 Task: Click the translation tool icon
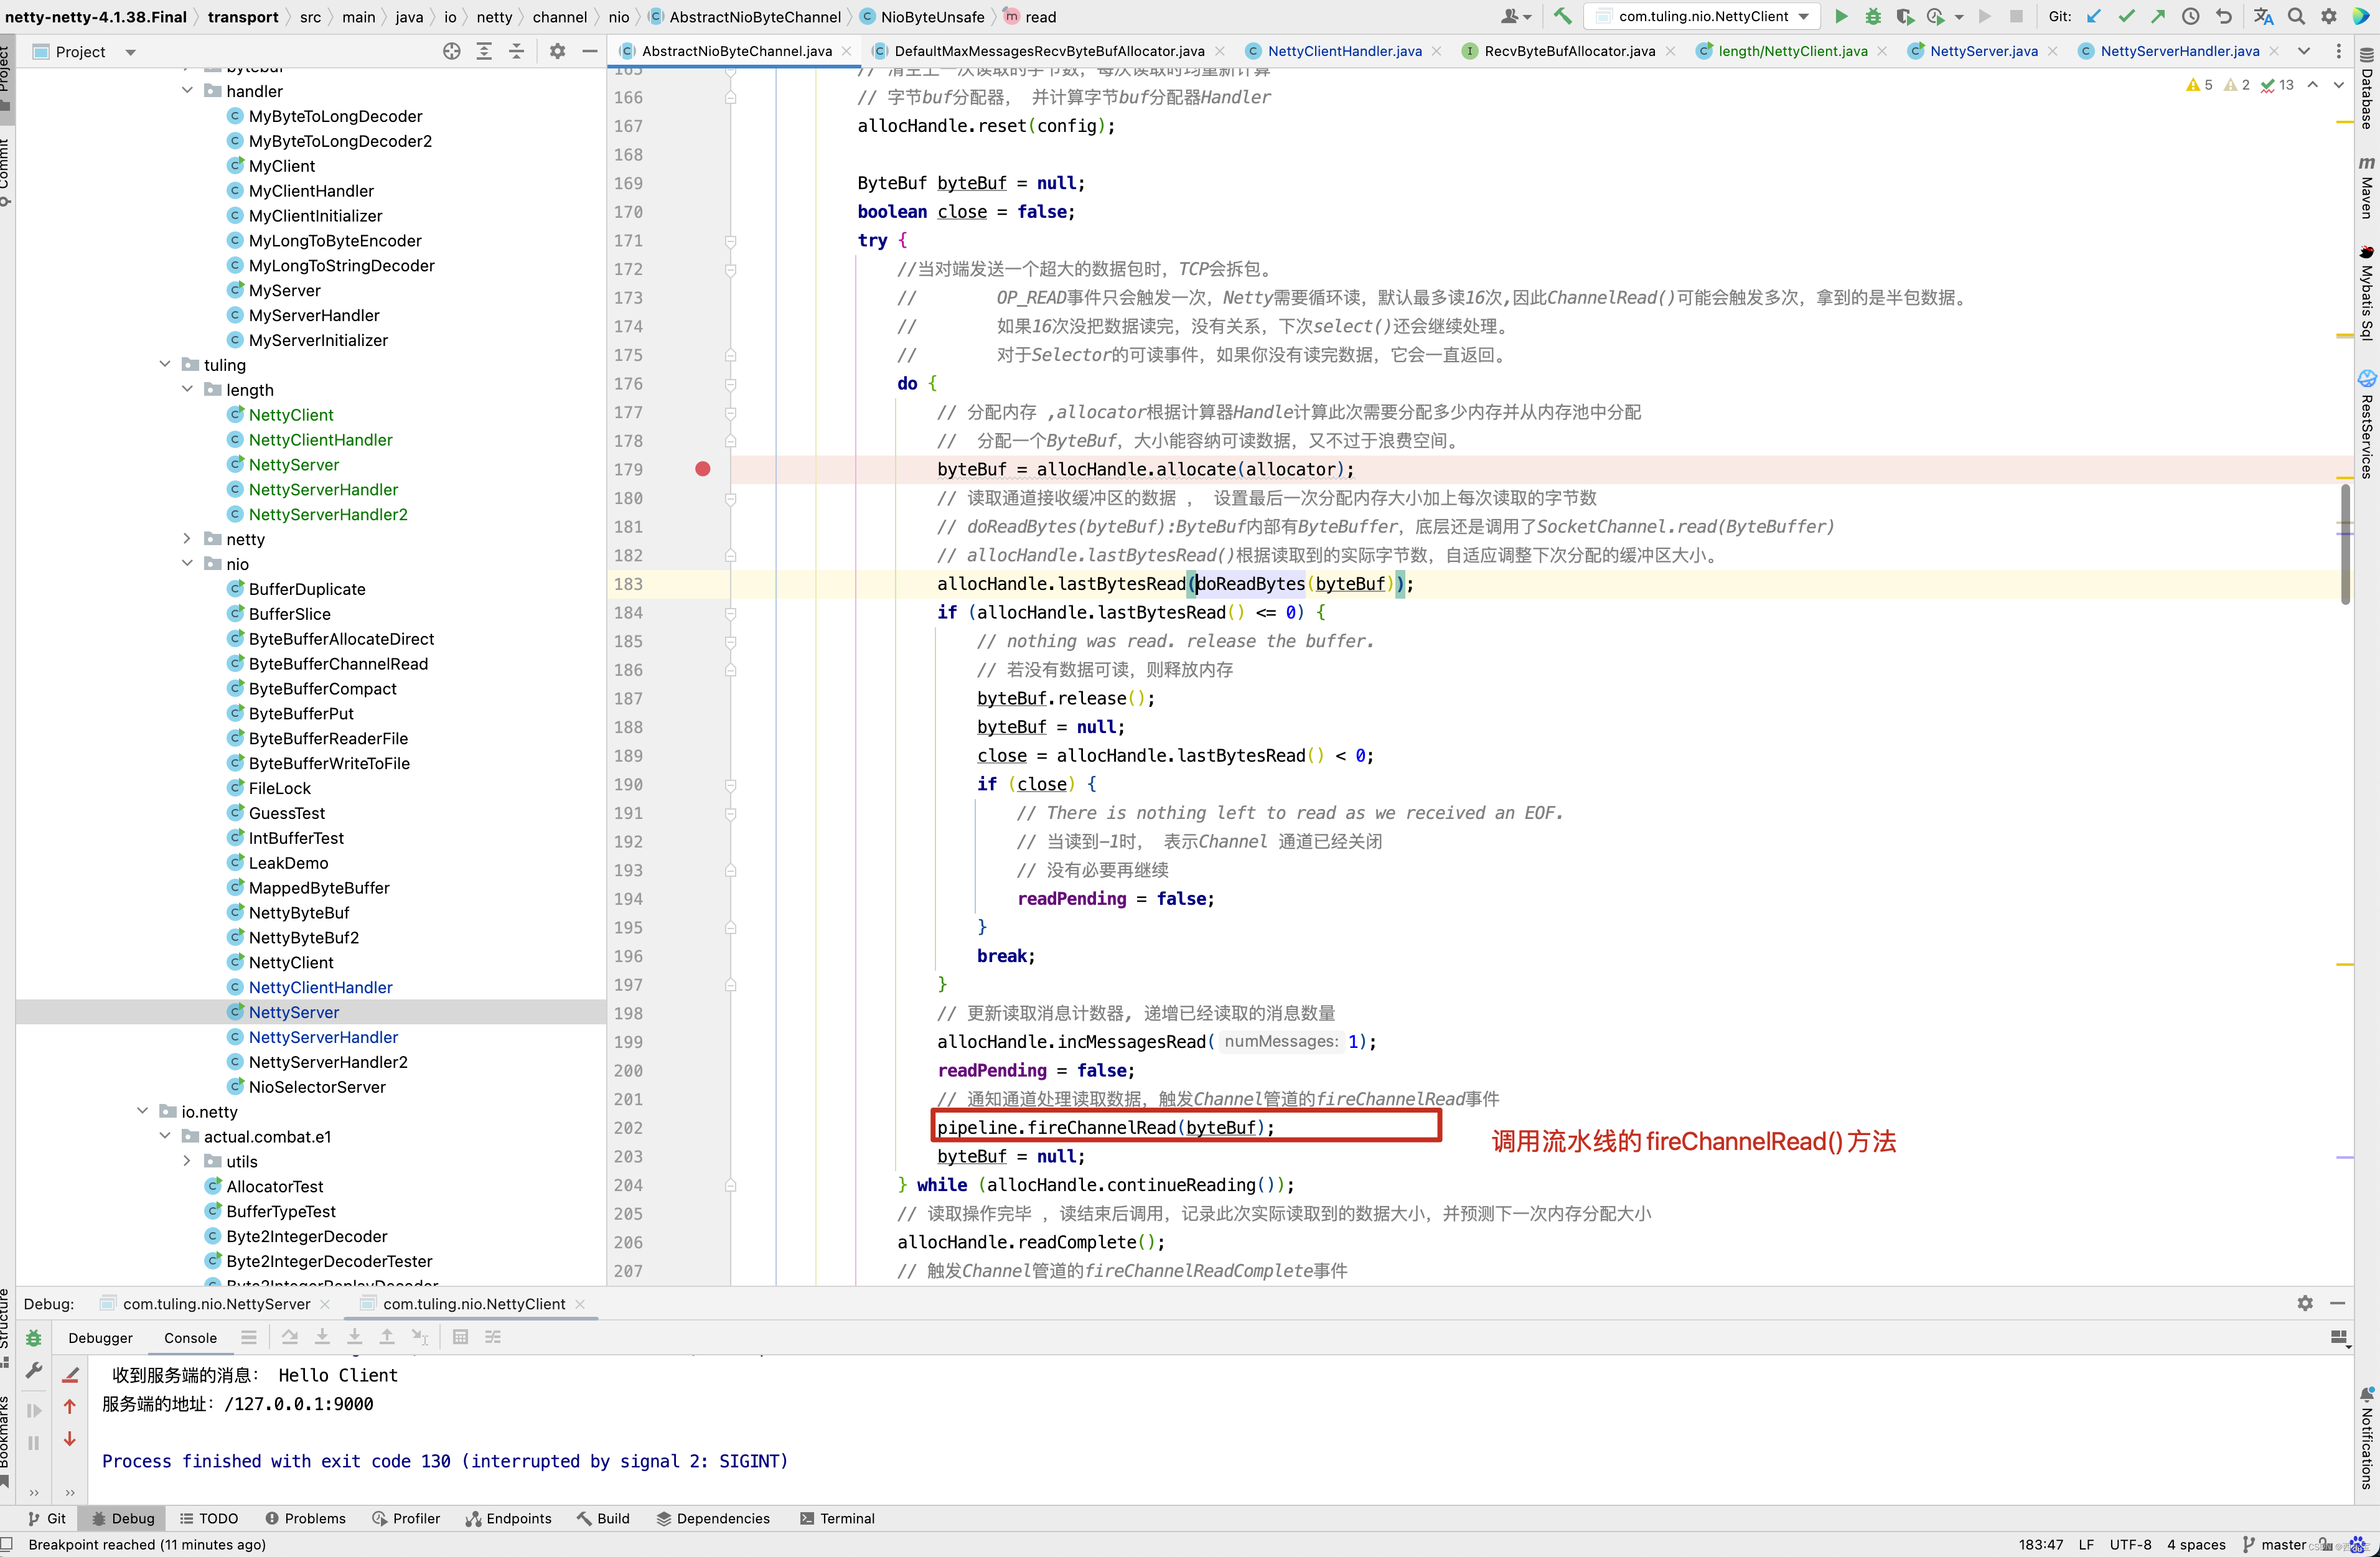click(x=2264, y=16)
